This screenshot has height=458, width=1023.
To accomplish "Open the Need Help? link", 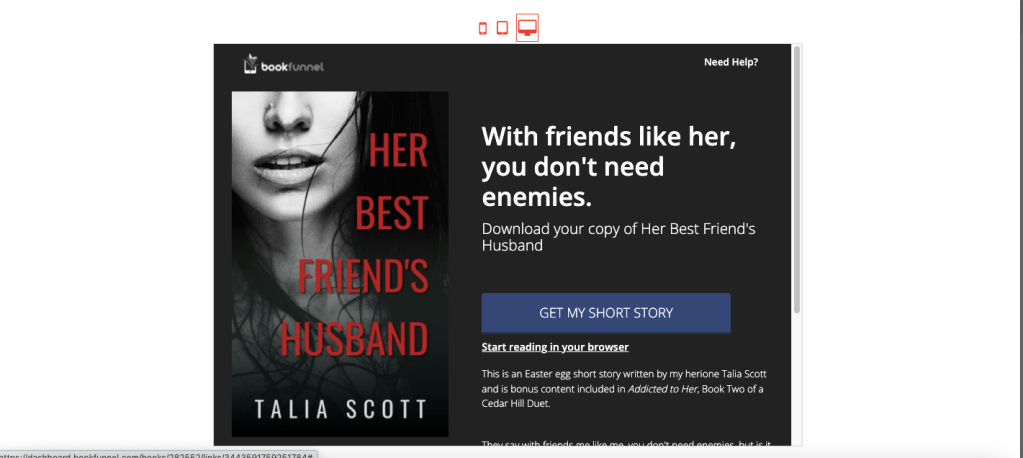I will [730, 62].
